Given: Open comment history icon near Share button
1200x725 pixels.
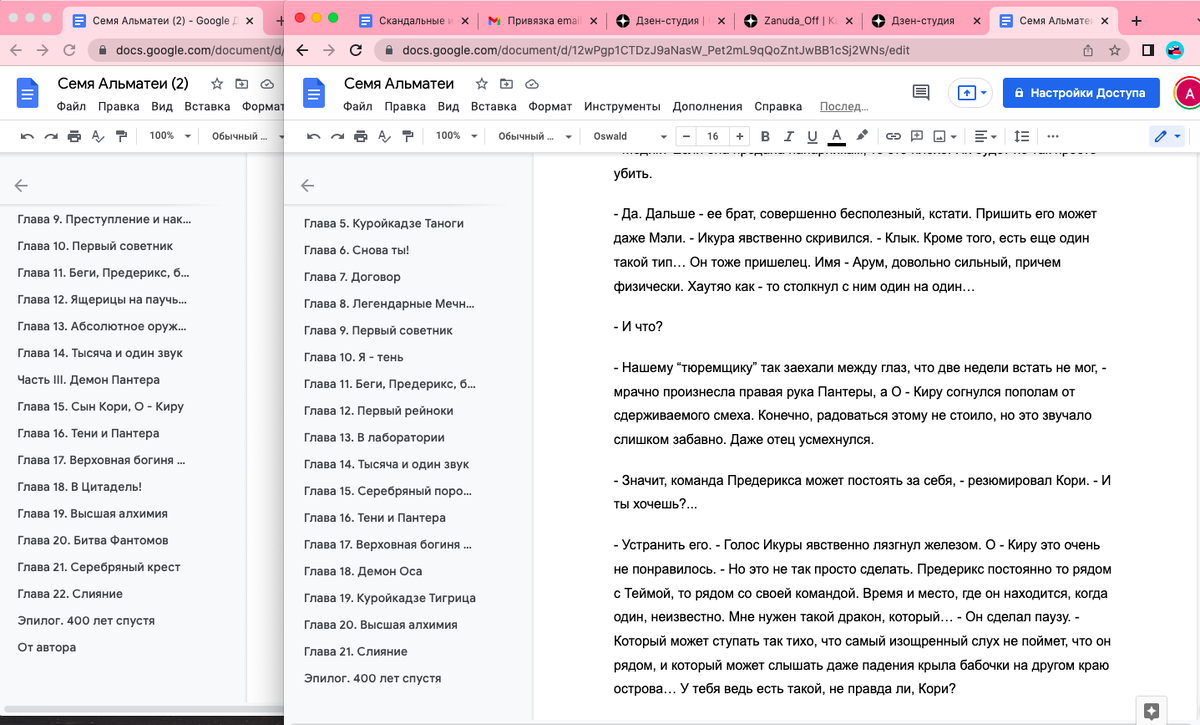Looking at the screenshot, I should 919,91.
